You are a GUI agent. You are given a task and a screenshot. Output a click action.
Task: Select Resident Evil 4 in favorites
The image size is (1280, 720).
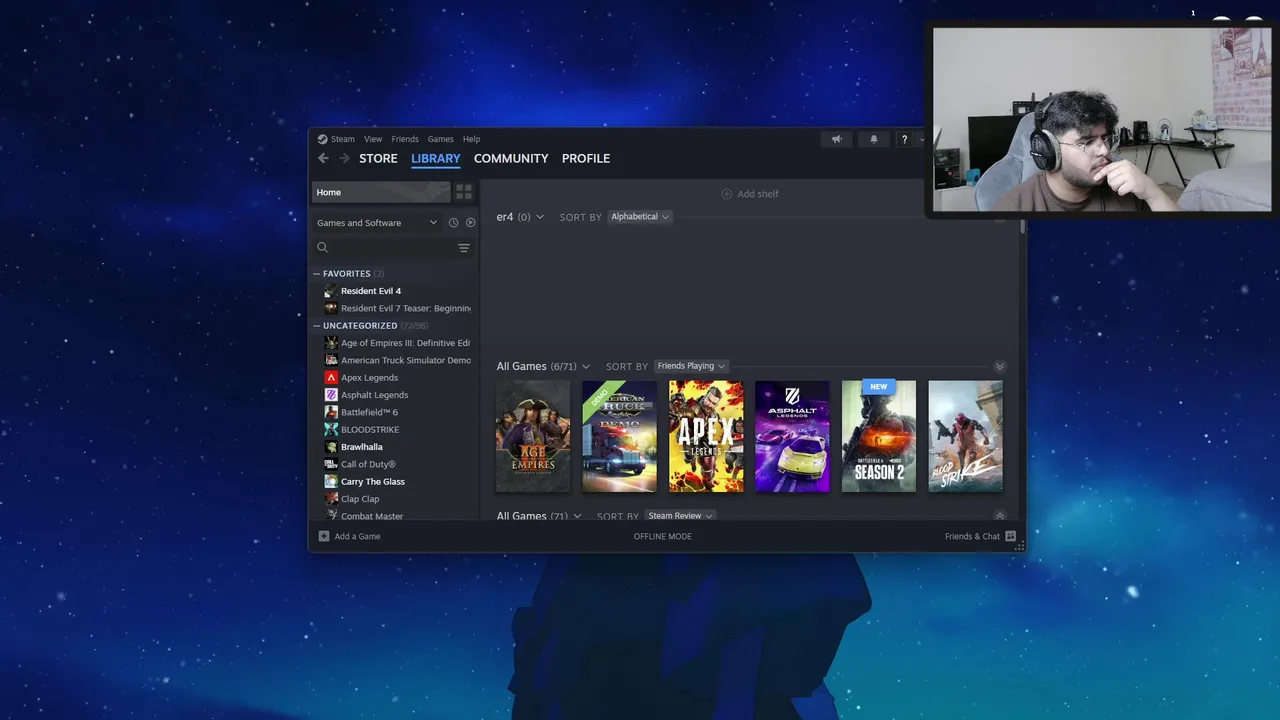(371, 291)
